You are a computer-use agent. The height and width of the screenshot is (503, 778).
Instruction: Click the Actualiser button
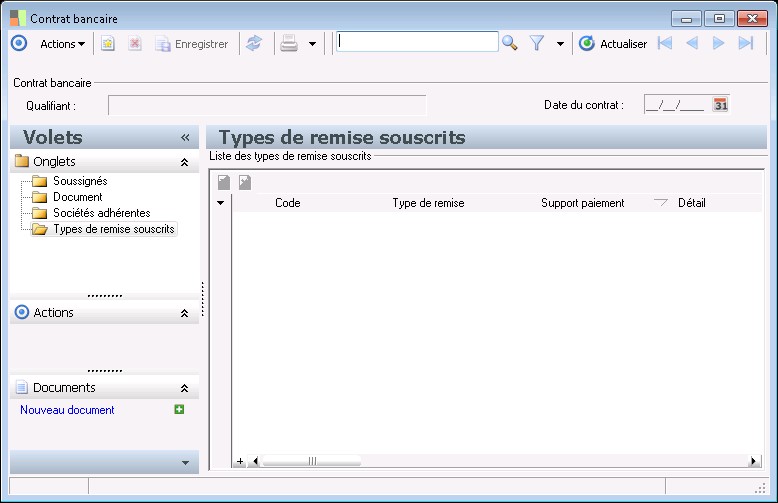[x=613, y=44]
